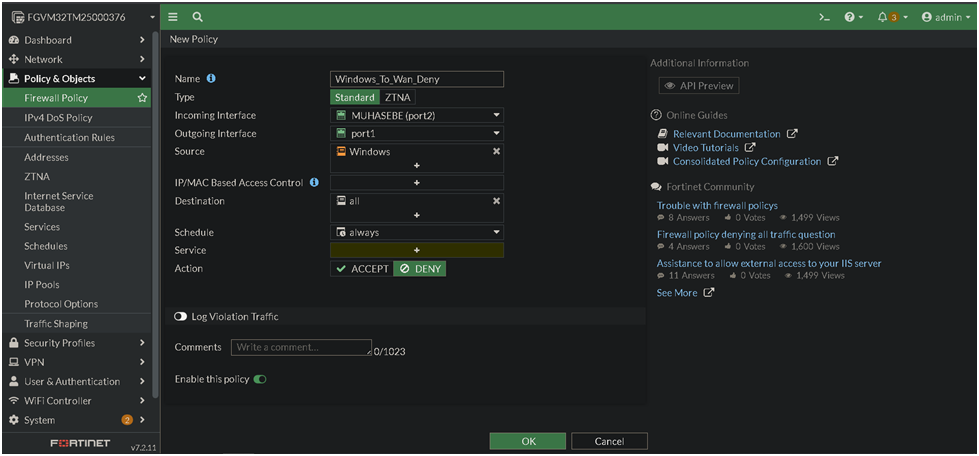Click the System alert badge showing 2
Image resolution: width=979 pixels, height=456 pixels.
click(x=127, y=420)
